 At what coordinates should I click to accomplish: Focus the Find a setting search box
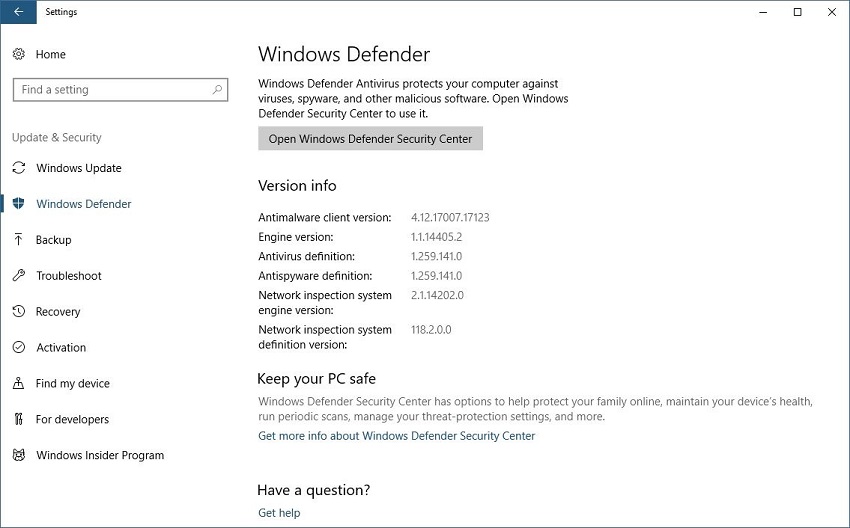click(110, 90)
